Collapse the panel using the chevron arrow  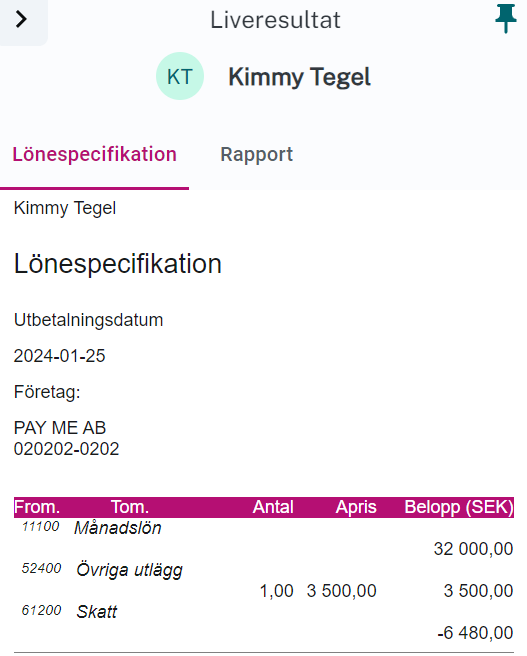(22, 20)
